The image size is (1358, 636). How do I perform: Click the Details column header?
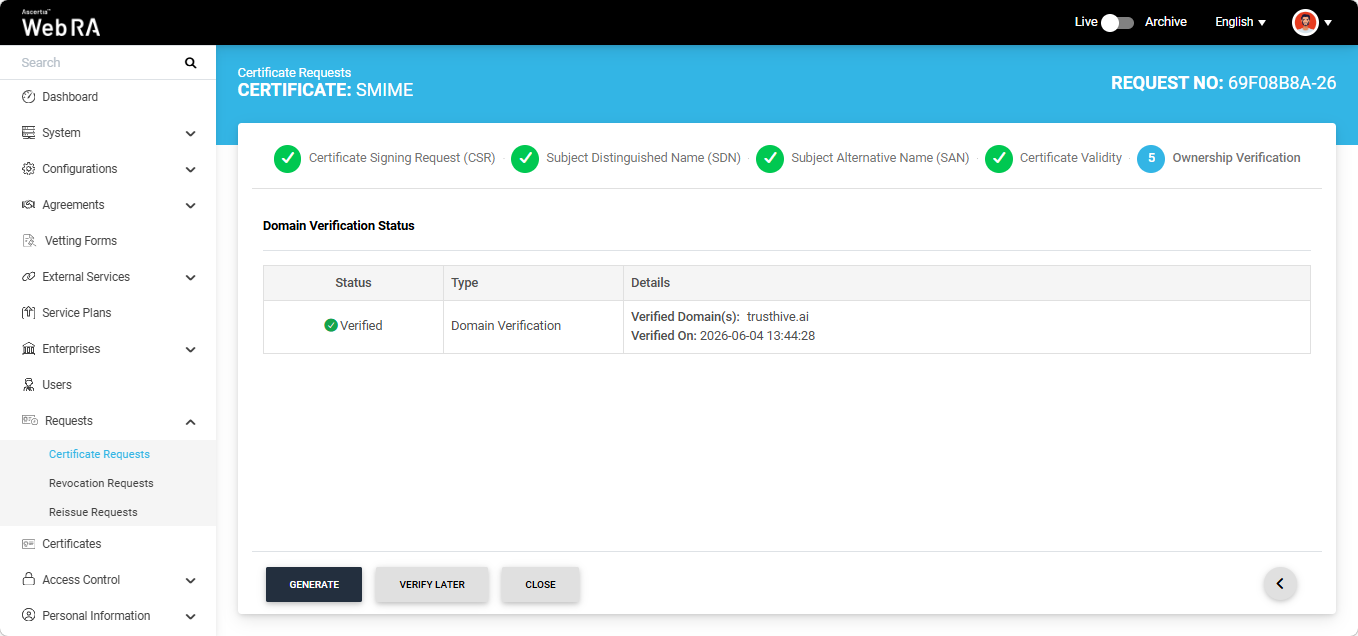[966, 283]
